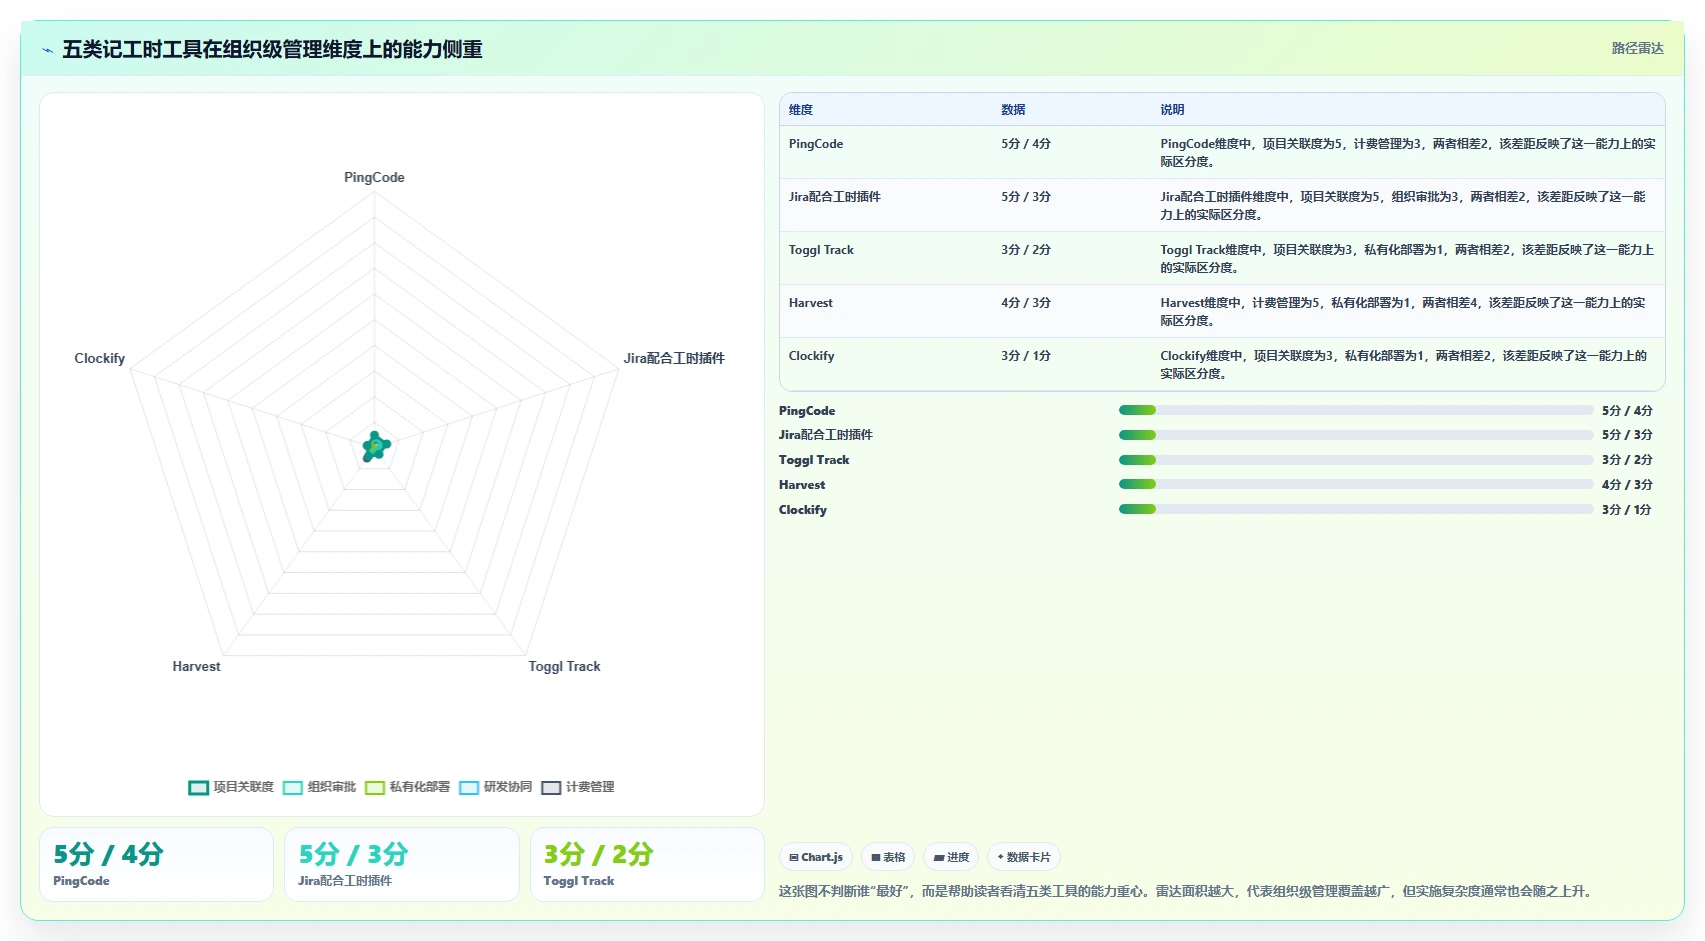Screen dimensions: 1705x941
Task: Click the small icon left of the page title
Action: coord(47,50)
